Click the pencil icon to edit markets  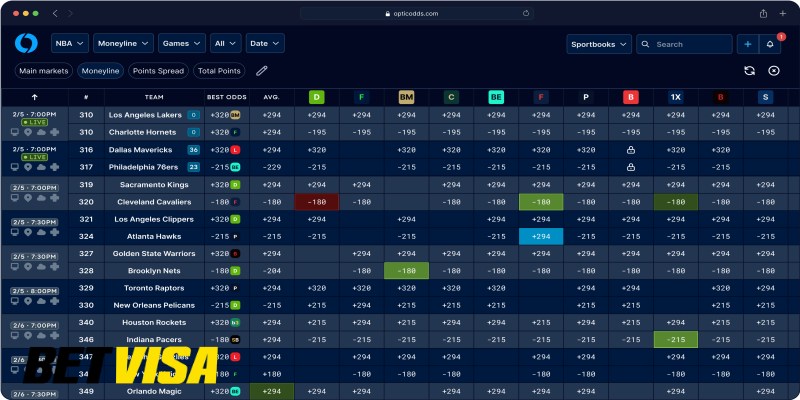(x=262, y=71)
